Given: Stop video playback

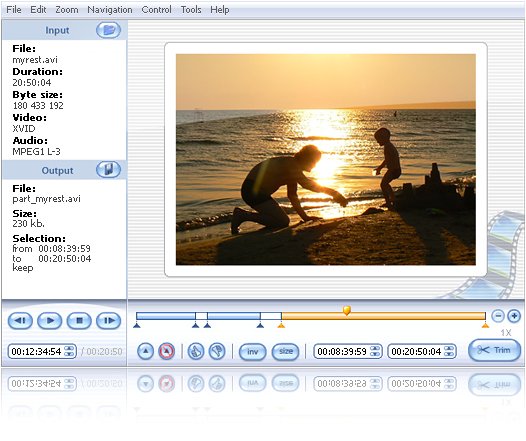Looking at the screenshot, I should 79,321.
